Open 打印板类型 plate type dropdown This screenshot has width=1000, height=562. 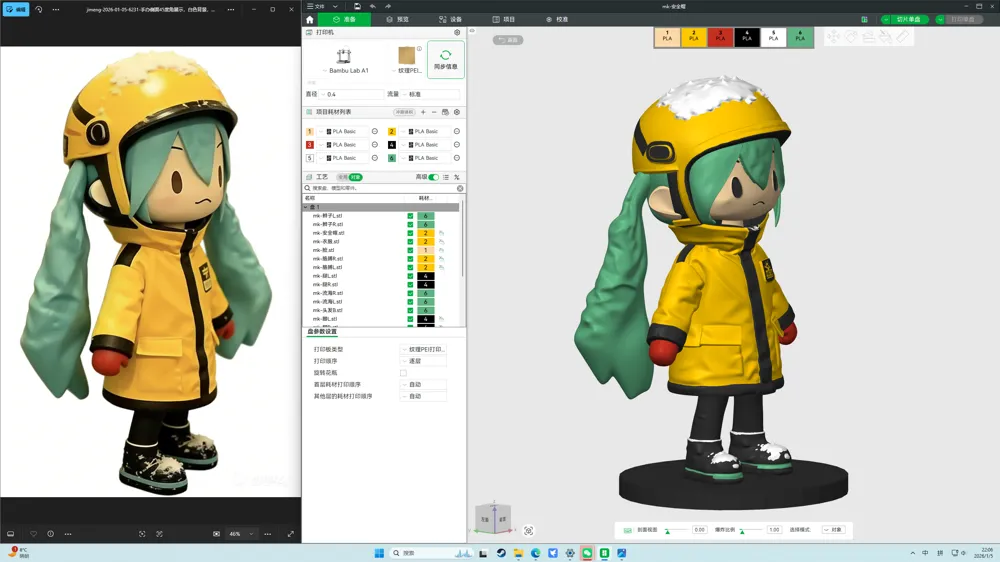pos(423,350)
